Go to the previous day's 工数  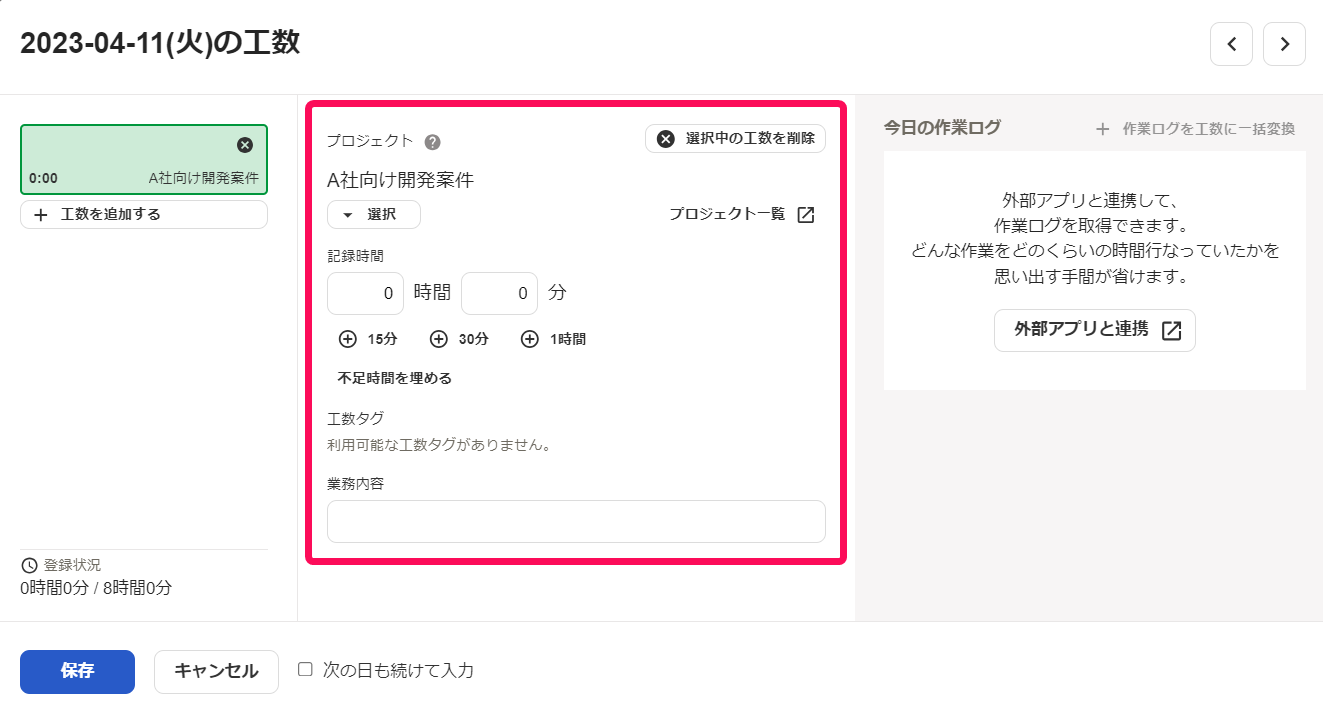(1231, 44)
